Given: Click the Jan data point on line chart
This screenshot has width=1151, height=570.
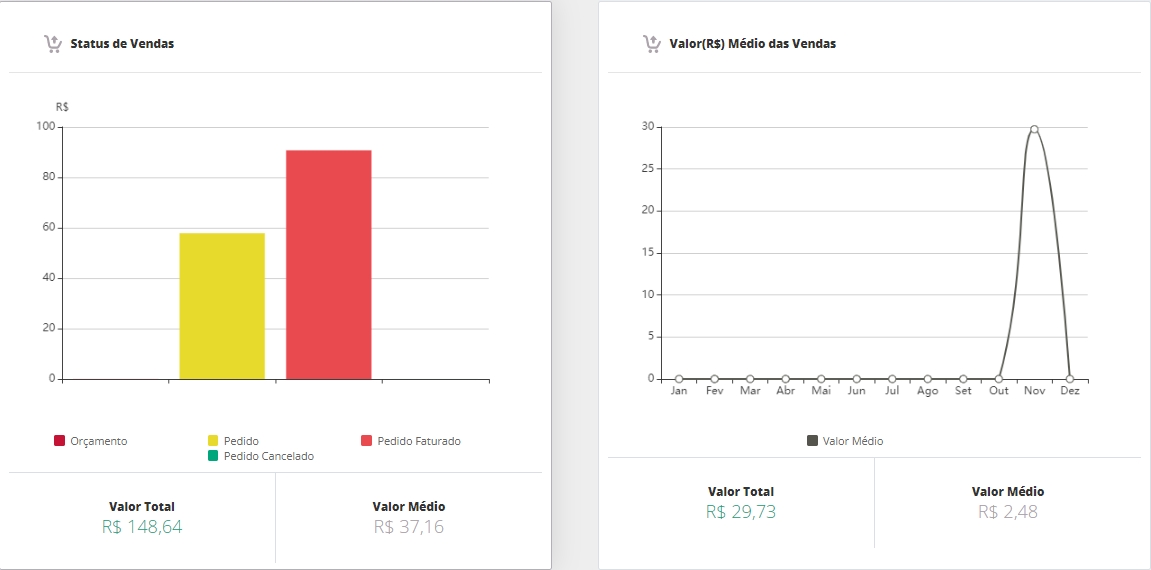Looking at the screenshot, I should click(679, 379).
